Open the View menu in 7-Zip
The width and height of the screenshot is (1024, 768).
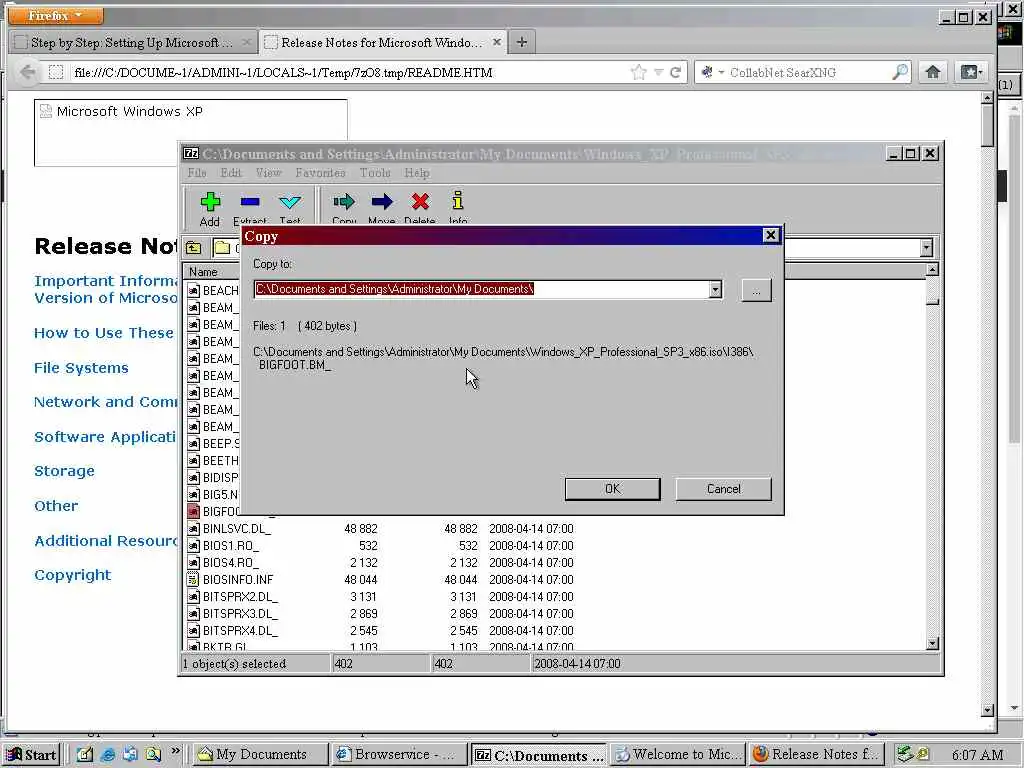268,173
